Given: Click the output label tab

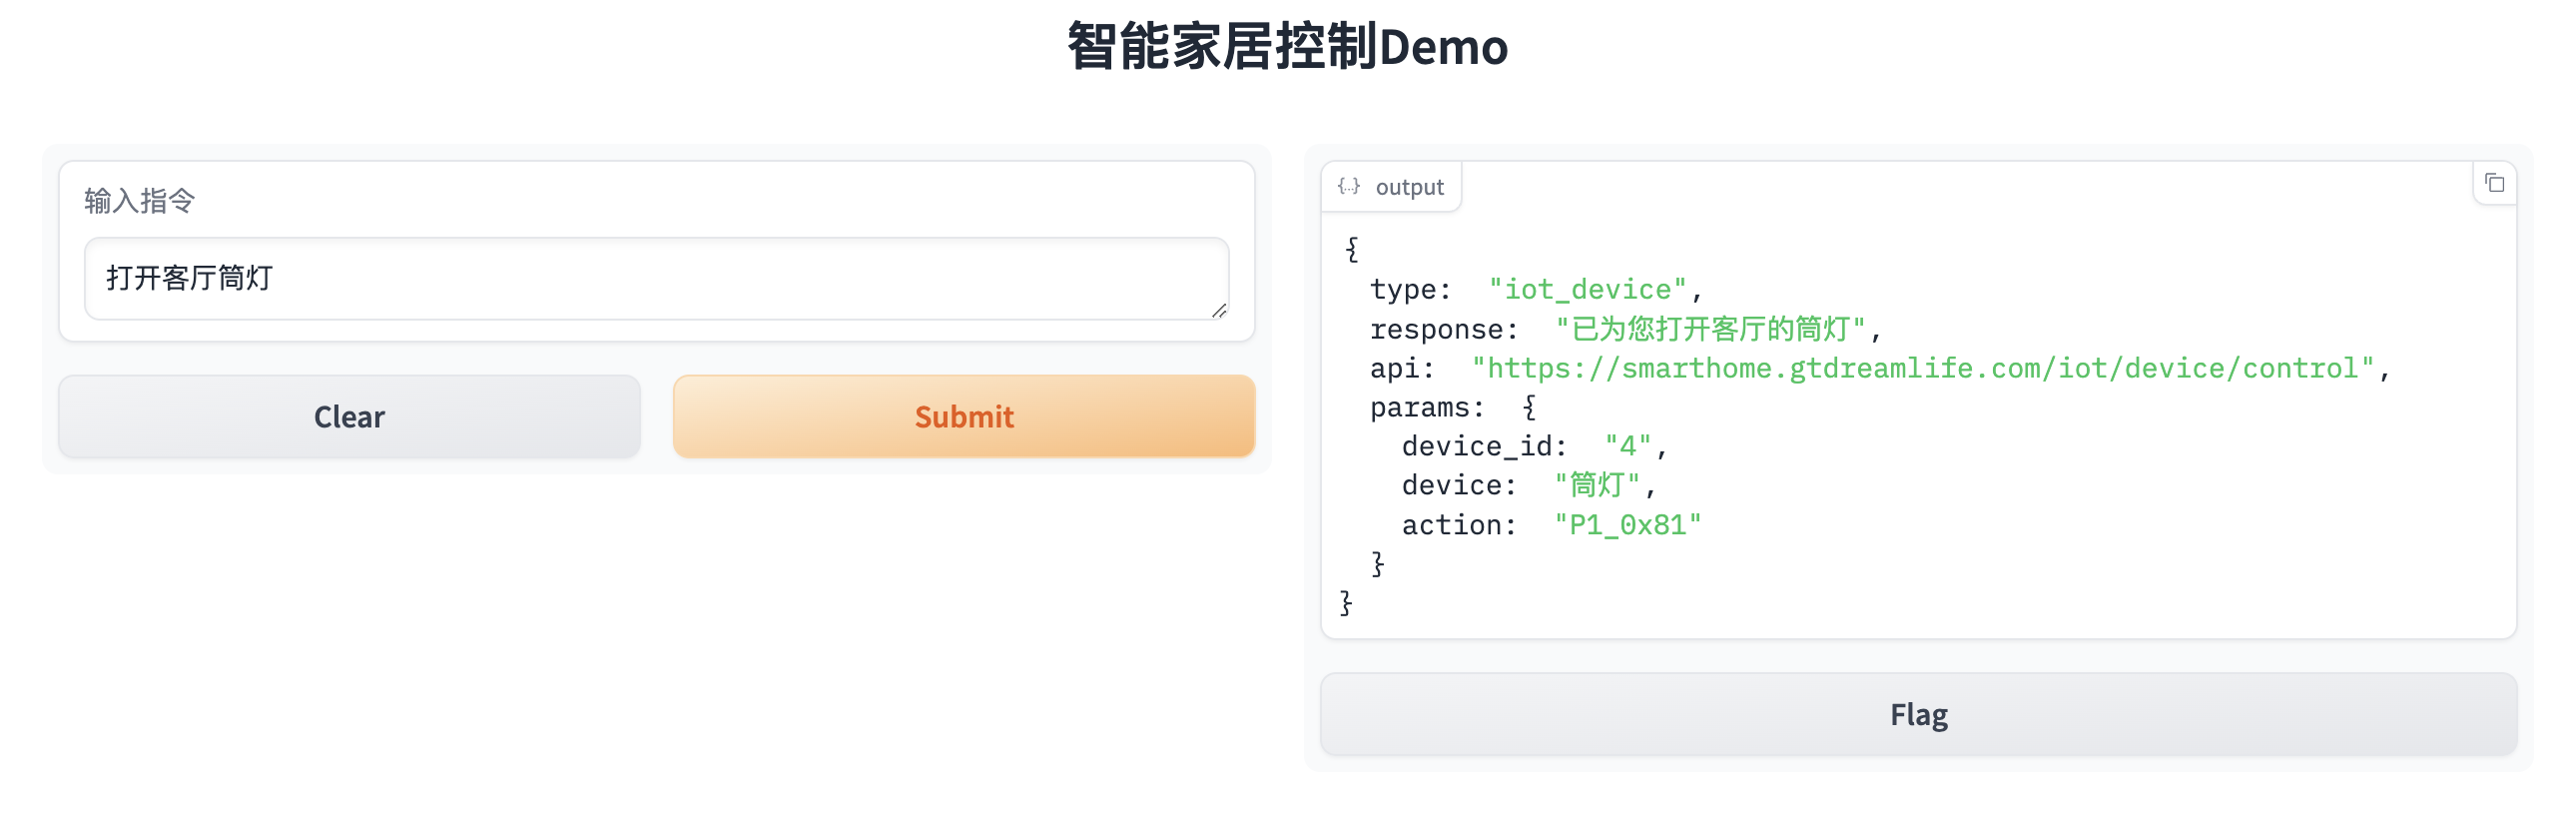Looking at the screenshot, I should pyautogui.click(x=1390, y=186).
